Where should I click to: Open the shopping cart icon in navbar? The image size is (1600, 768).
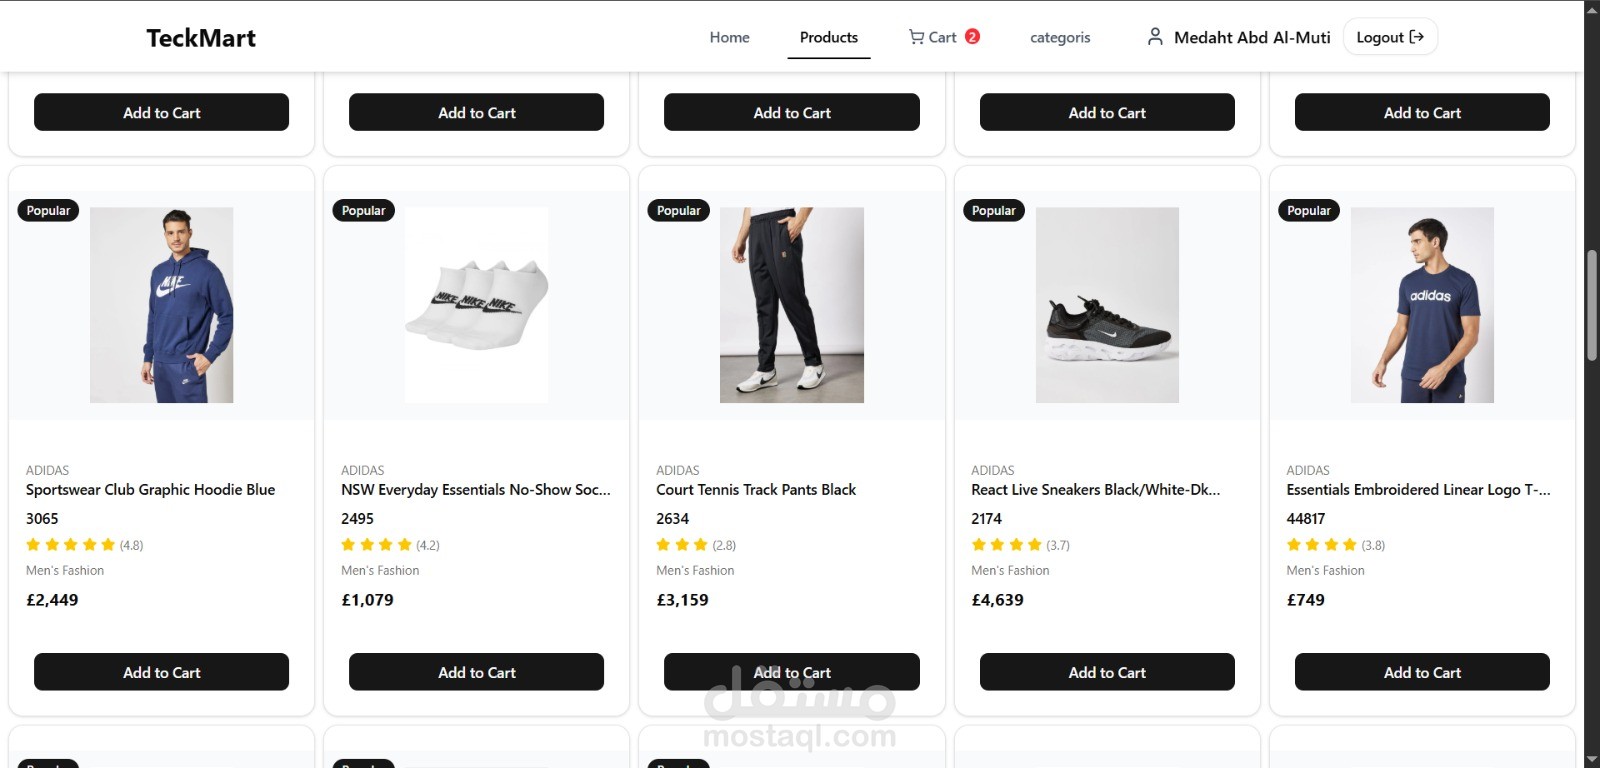(x=916, y=37)
